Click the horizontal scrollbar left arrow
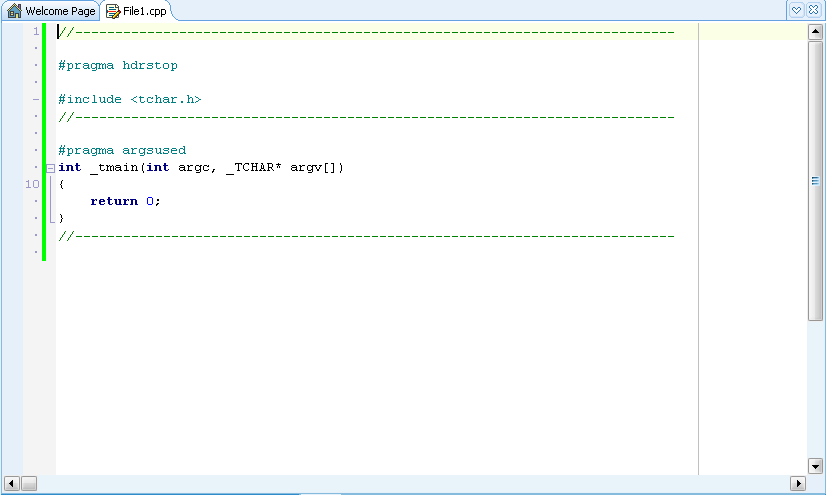Image resolution: width=826 pixels, height=495 pixels. pyautogui.click(x=12, y=483)
